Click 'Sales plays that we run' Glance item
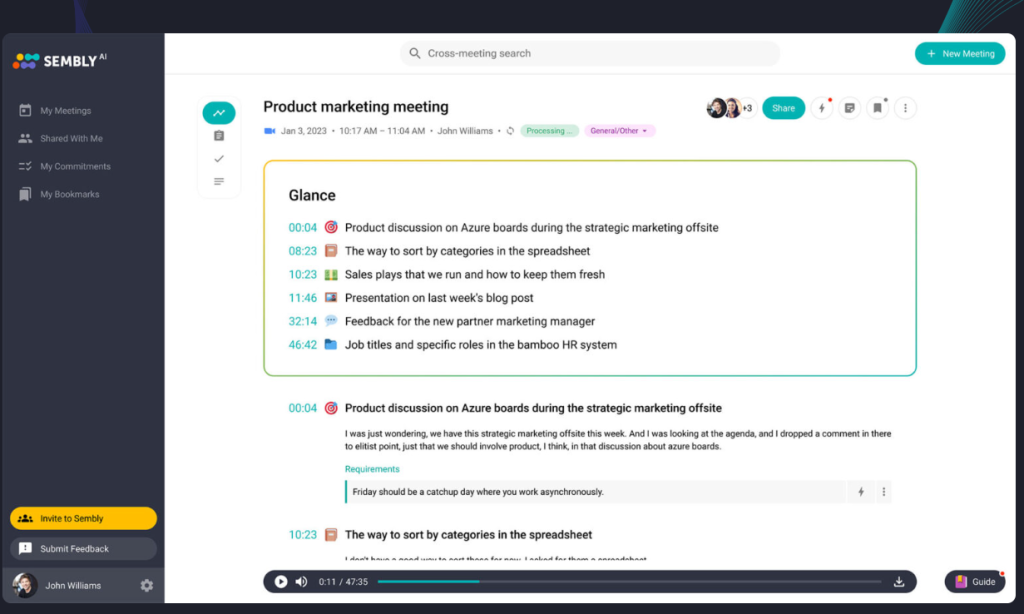The height and width of the screenshot is (614, 1024). coord(475,274)
